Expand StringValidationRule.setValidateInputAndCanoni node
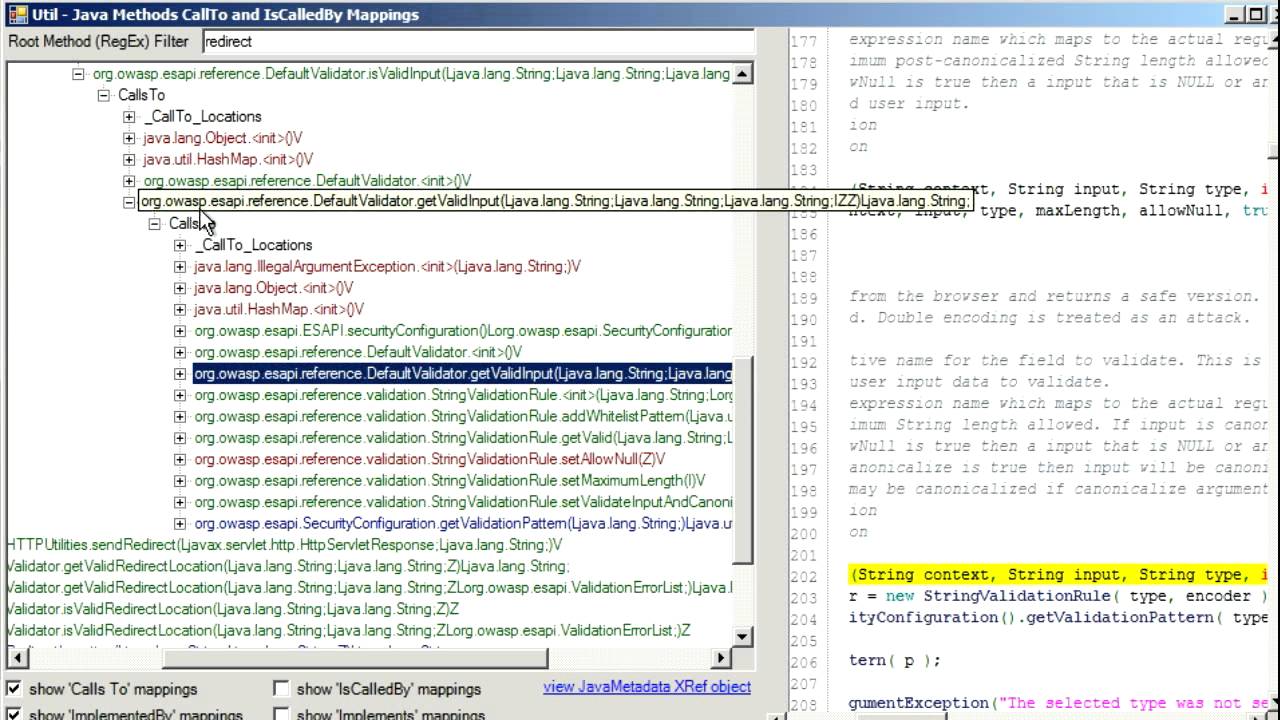Viewport: 1280px width, 720px height. (x=180, y=503)
